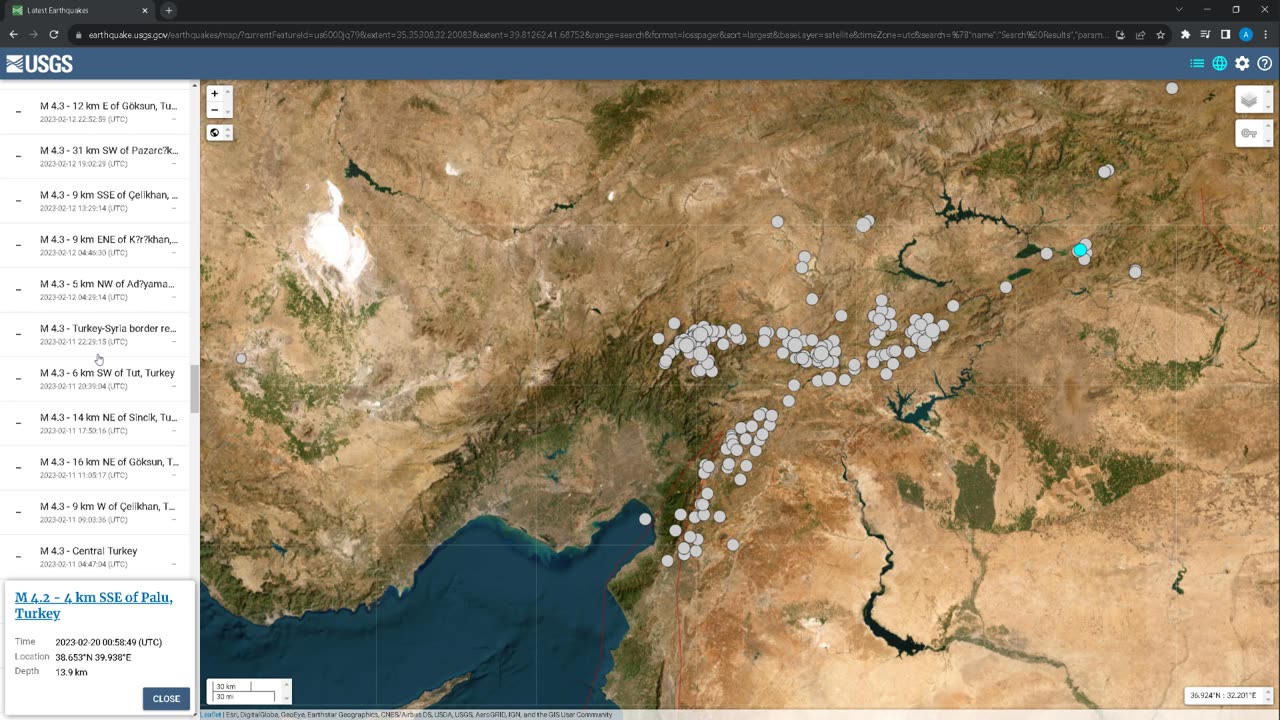Bookmark this page with the star
1280x720 pixels.
tap(1160, 34)
